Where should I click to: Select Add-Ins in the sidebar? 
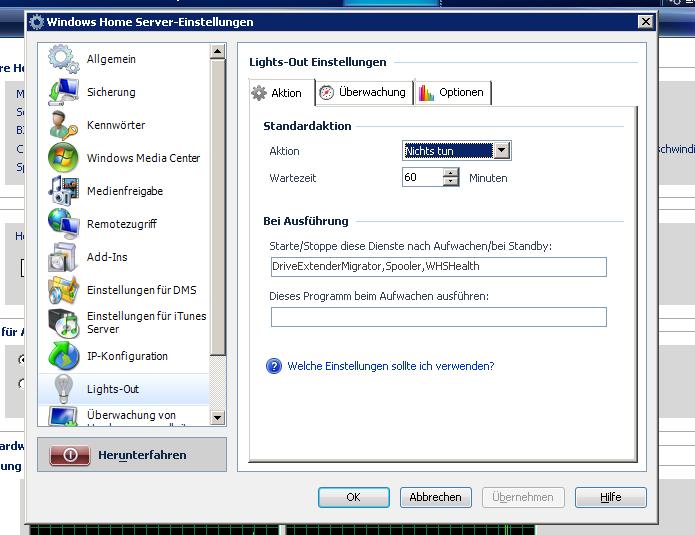(124, 257)
